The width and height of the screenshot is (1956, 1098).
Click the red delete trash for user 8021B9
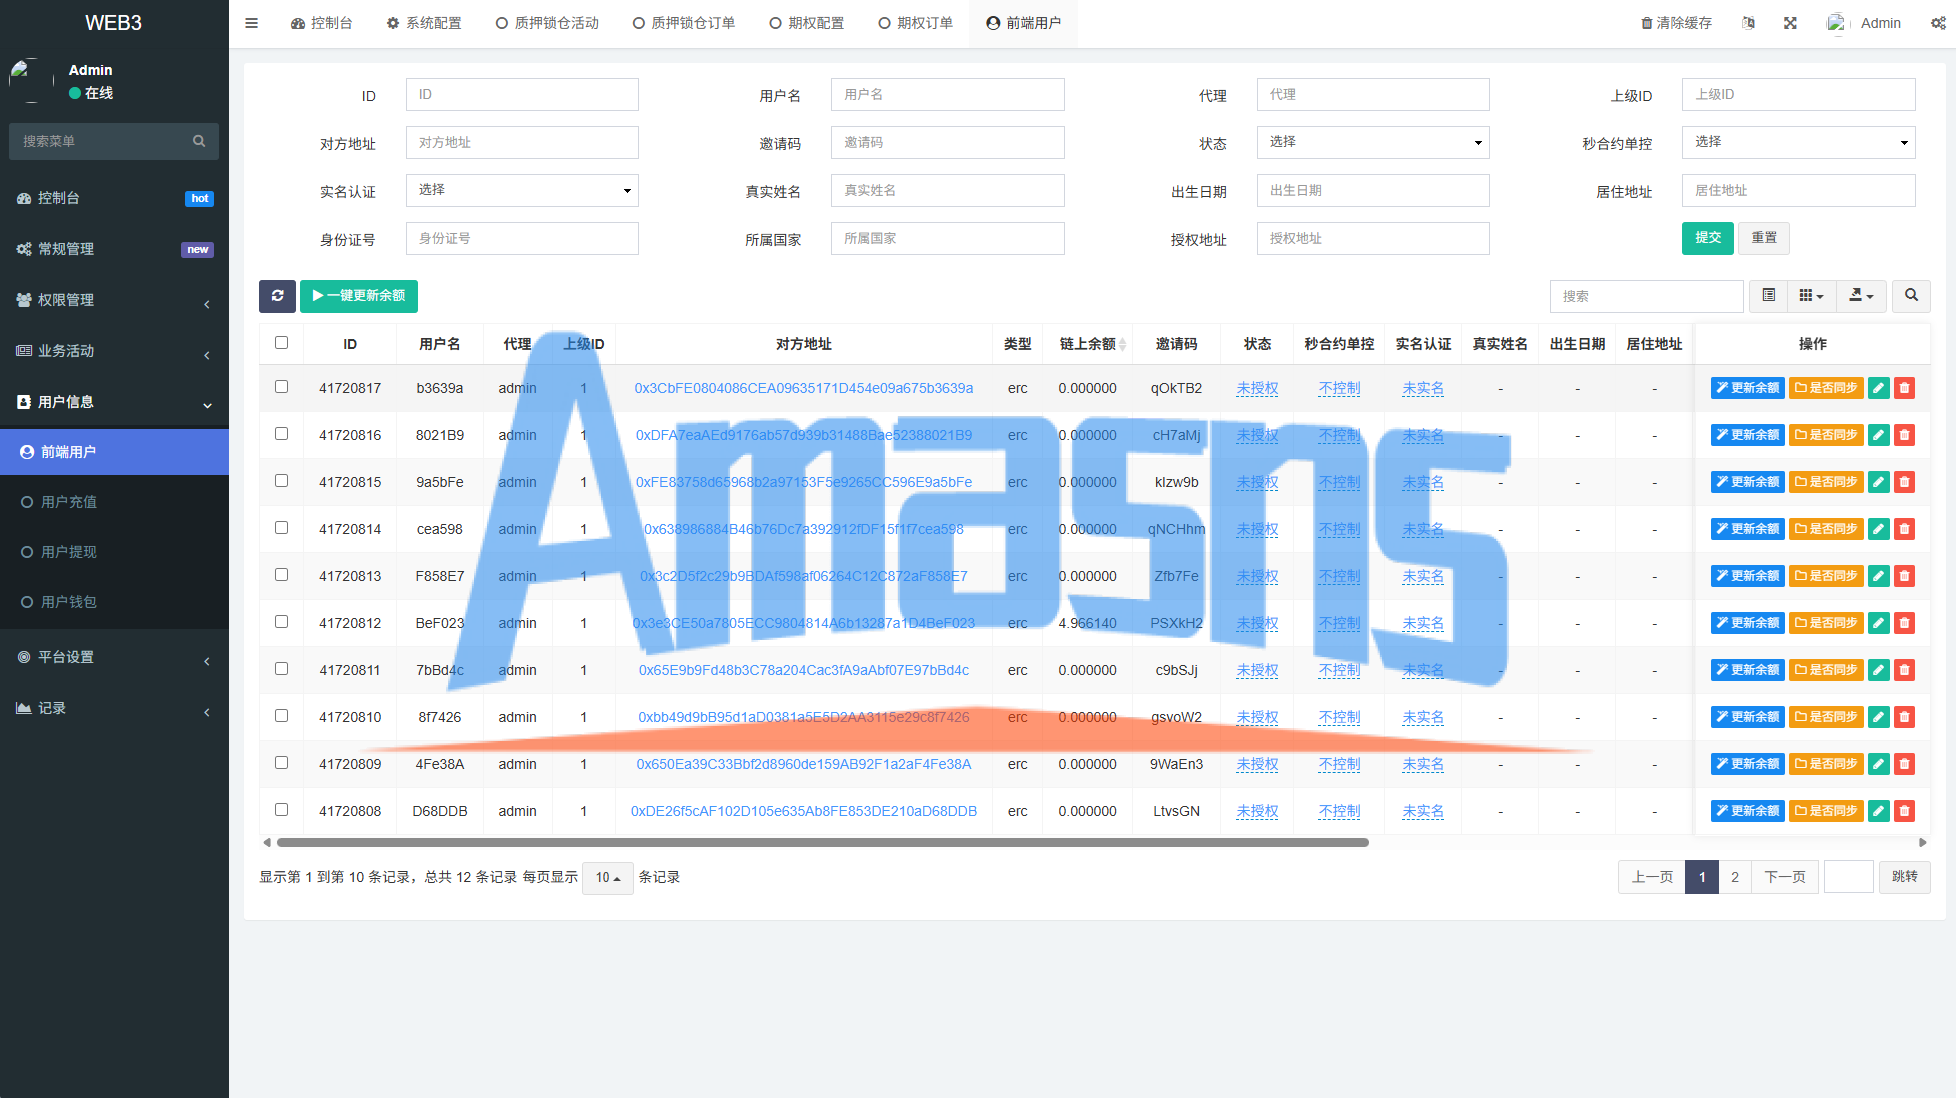click(1904, 435)
